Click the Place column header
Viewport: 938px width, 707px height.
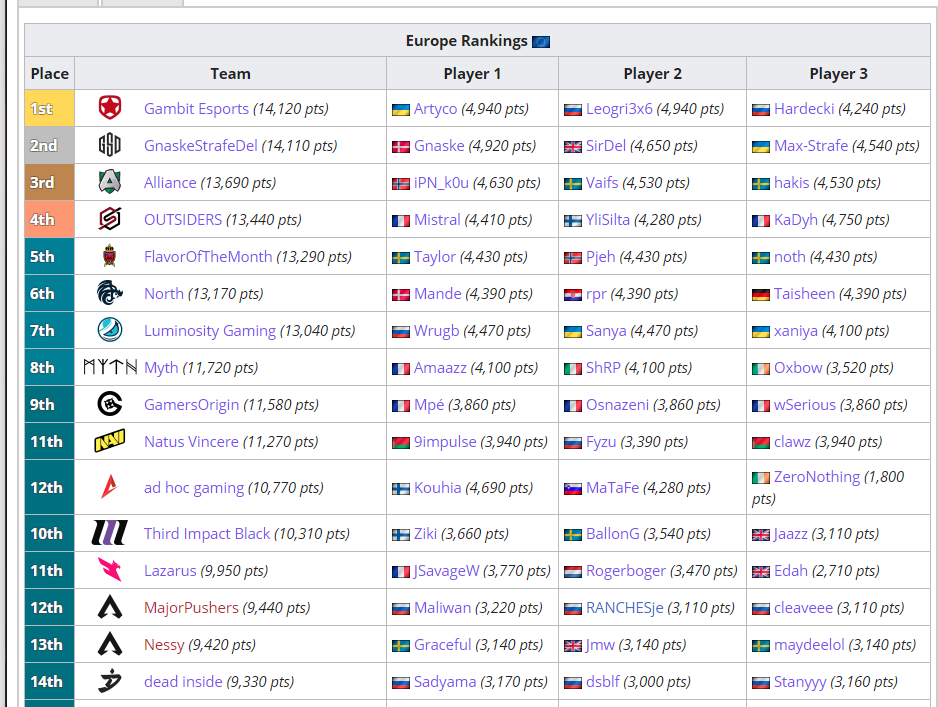pos(50,74)
